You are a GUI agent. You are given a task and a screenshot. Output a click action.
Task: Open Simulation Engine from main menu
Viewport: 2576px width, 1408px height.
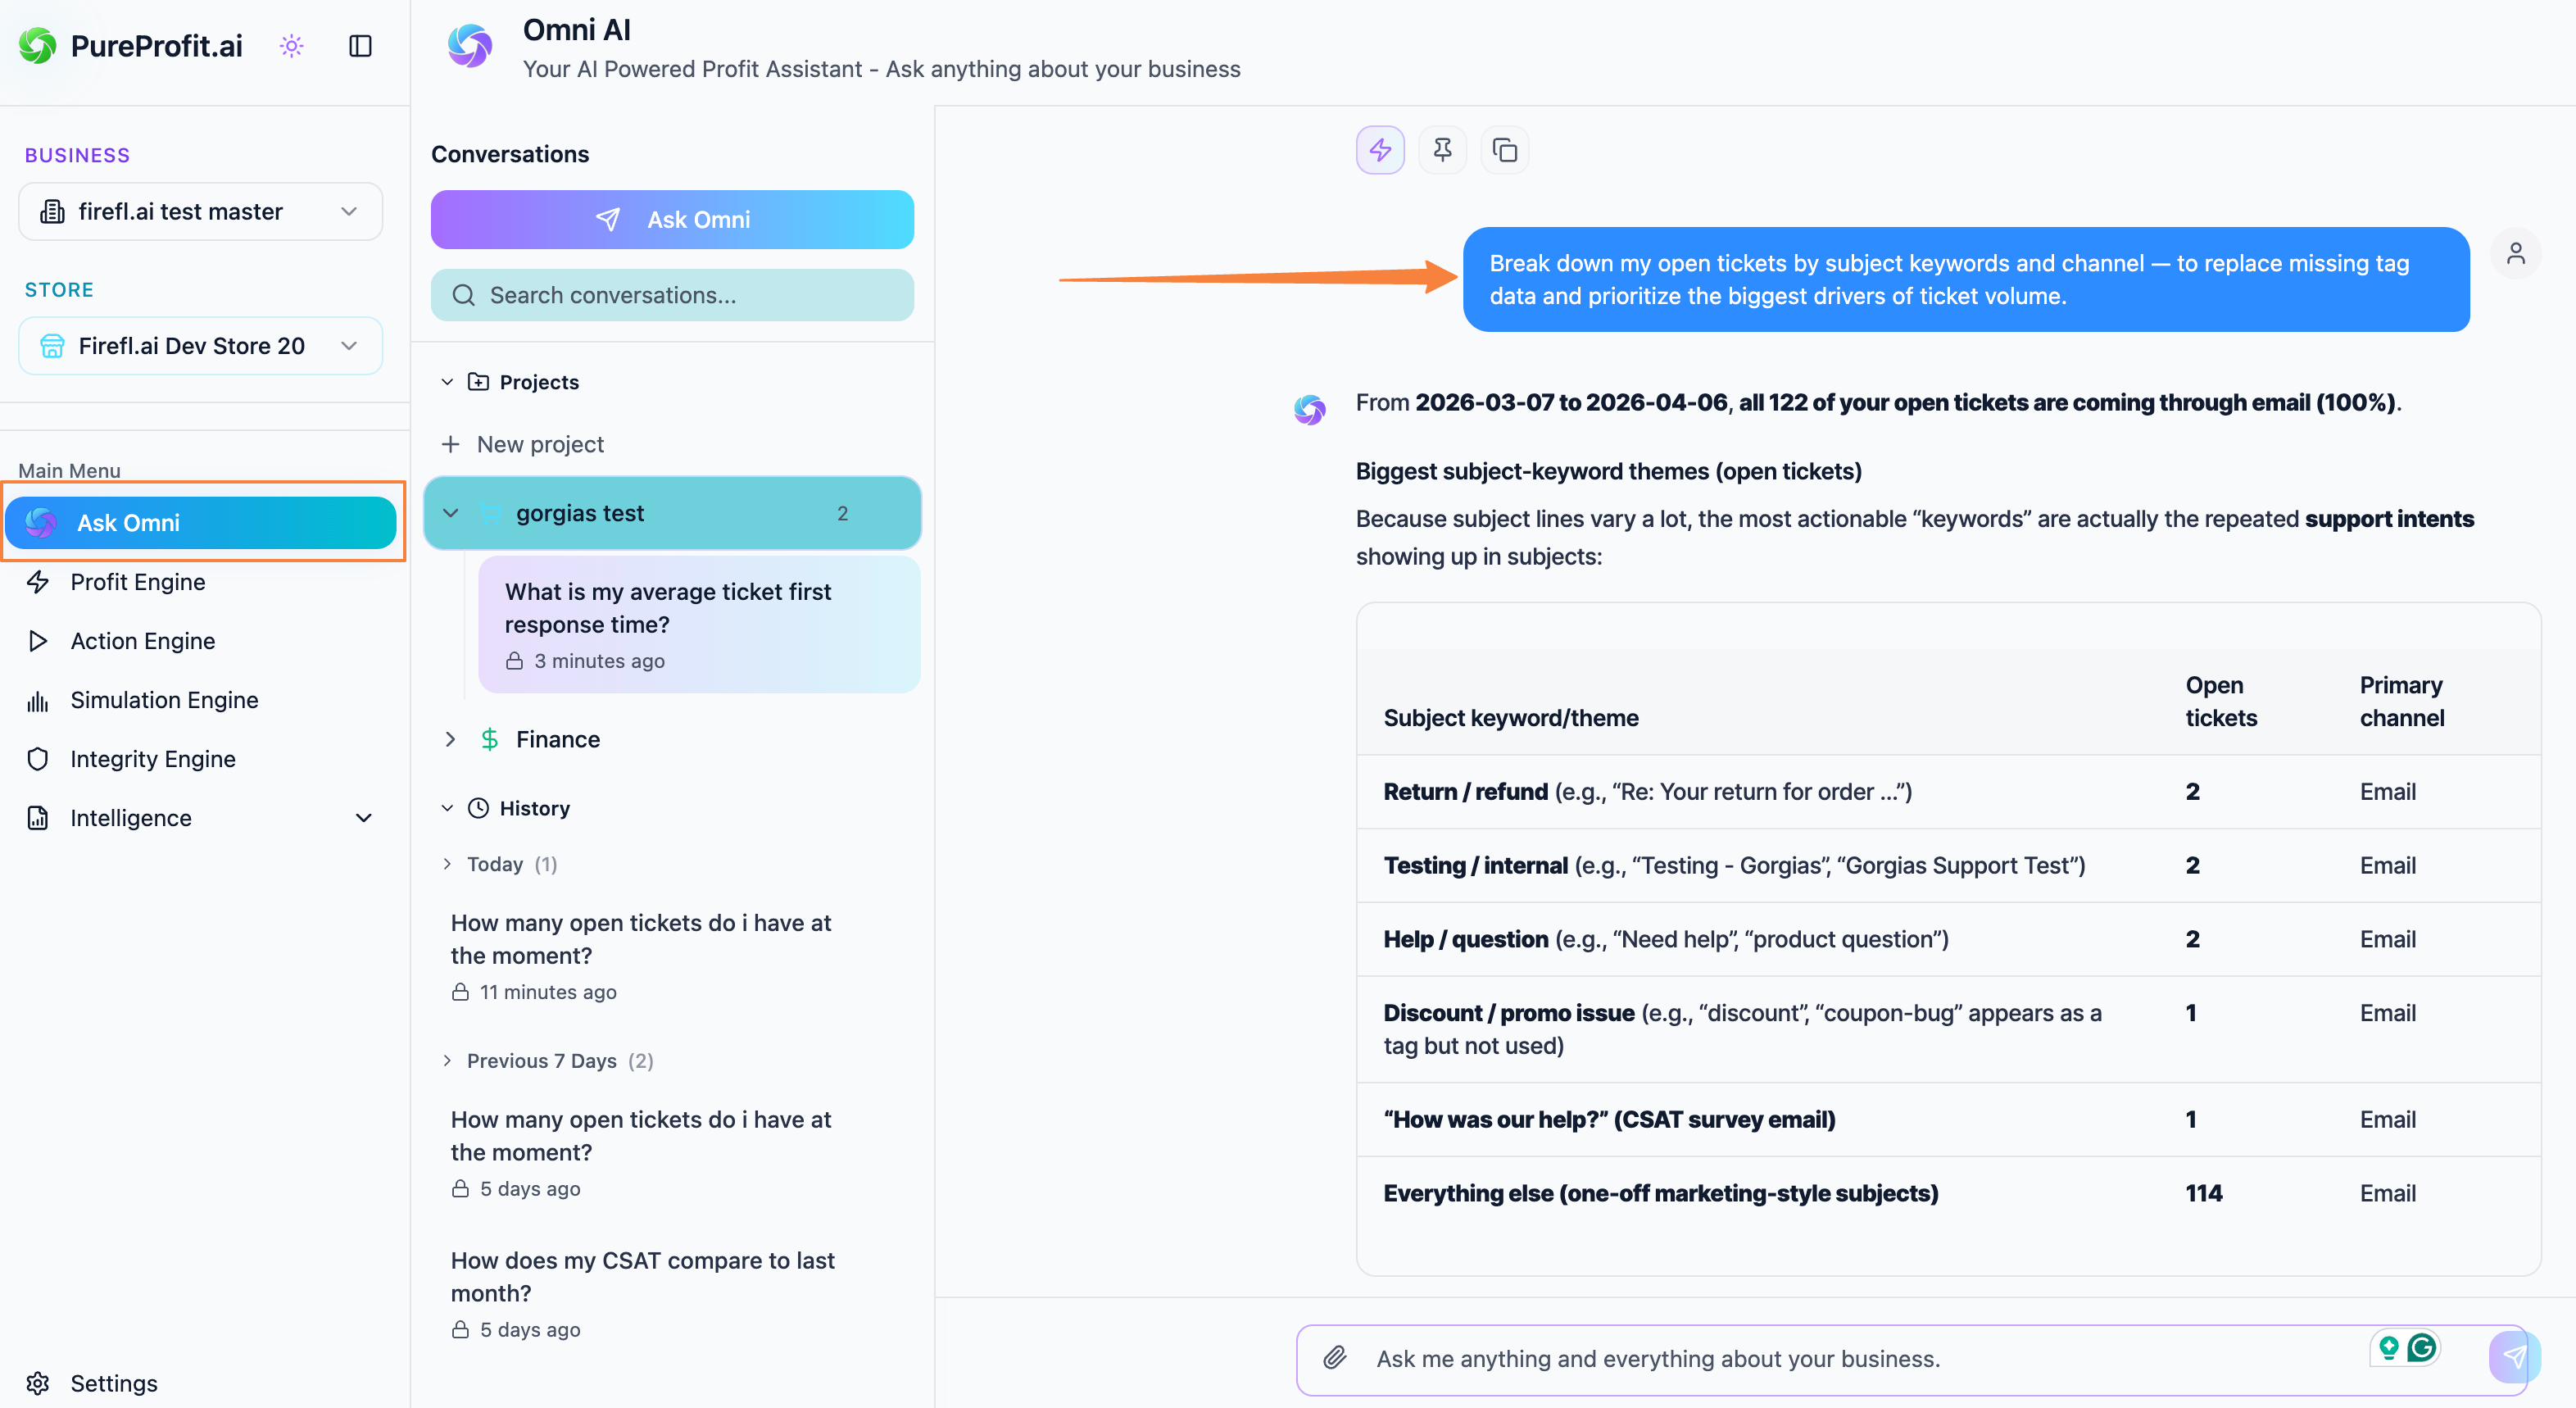[x=164, y=700]
